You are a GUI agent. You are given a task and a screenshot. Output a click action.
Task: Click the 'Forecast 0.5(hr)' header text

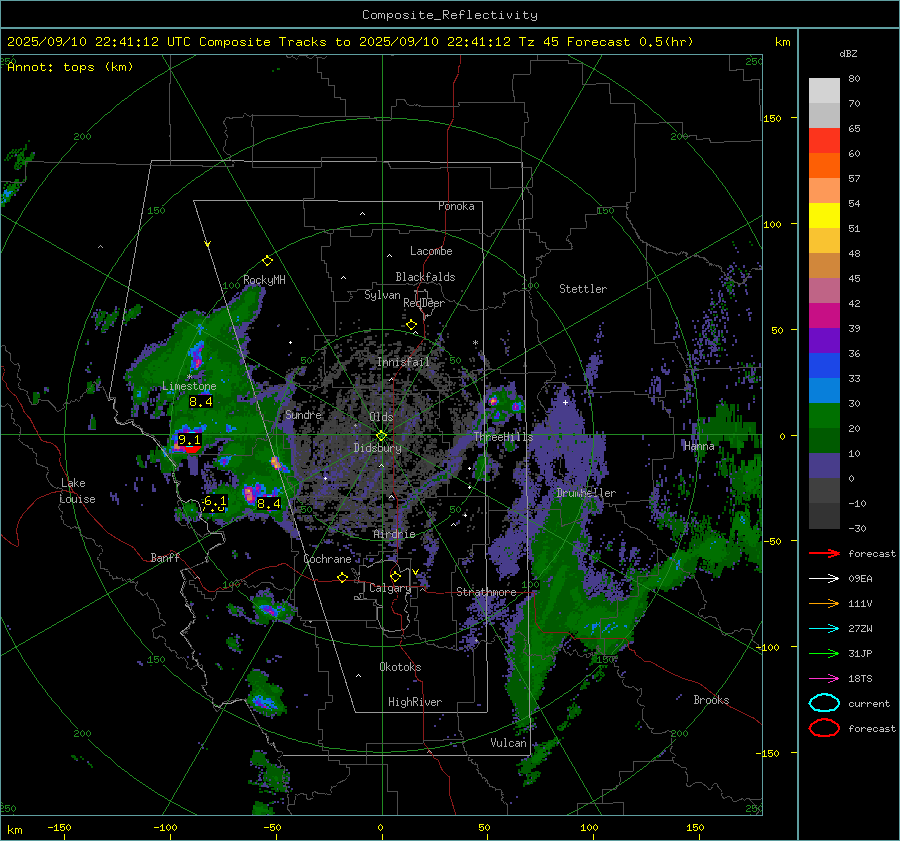(x=630, y=42)
